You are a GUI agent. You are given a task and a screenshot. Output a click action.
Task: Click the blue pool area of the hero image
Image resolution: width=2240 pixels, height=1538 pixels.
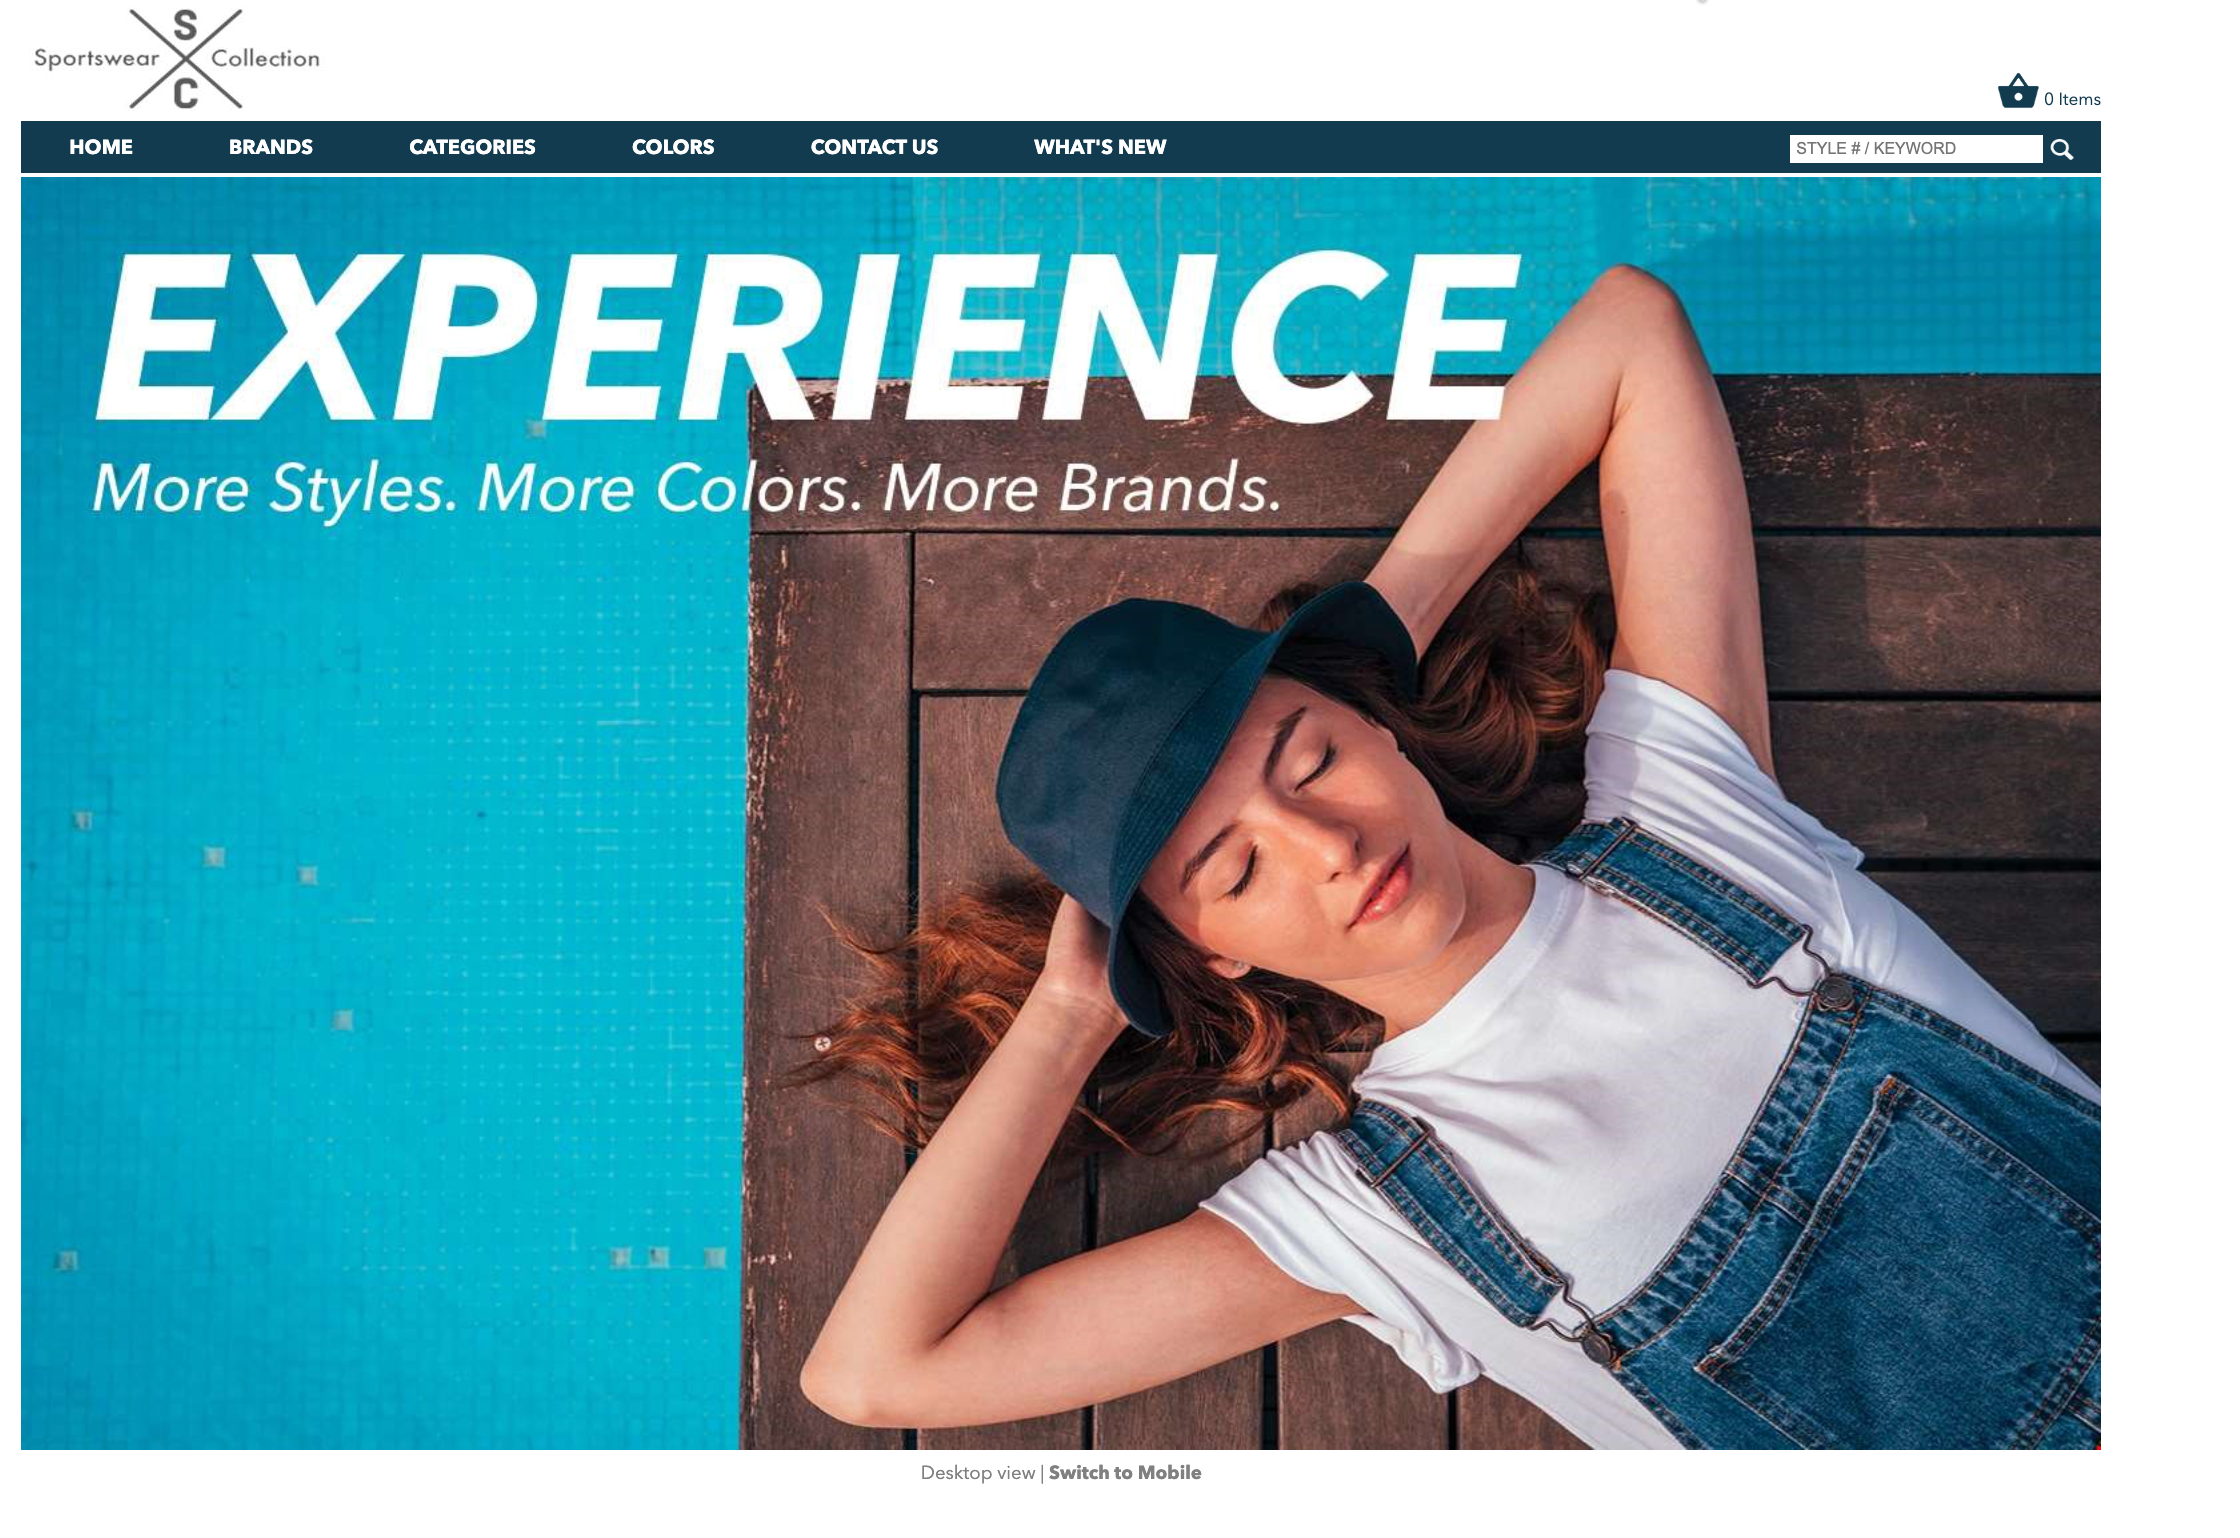[x=380, y=900]
